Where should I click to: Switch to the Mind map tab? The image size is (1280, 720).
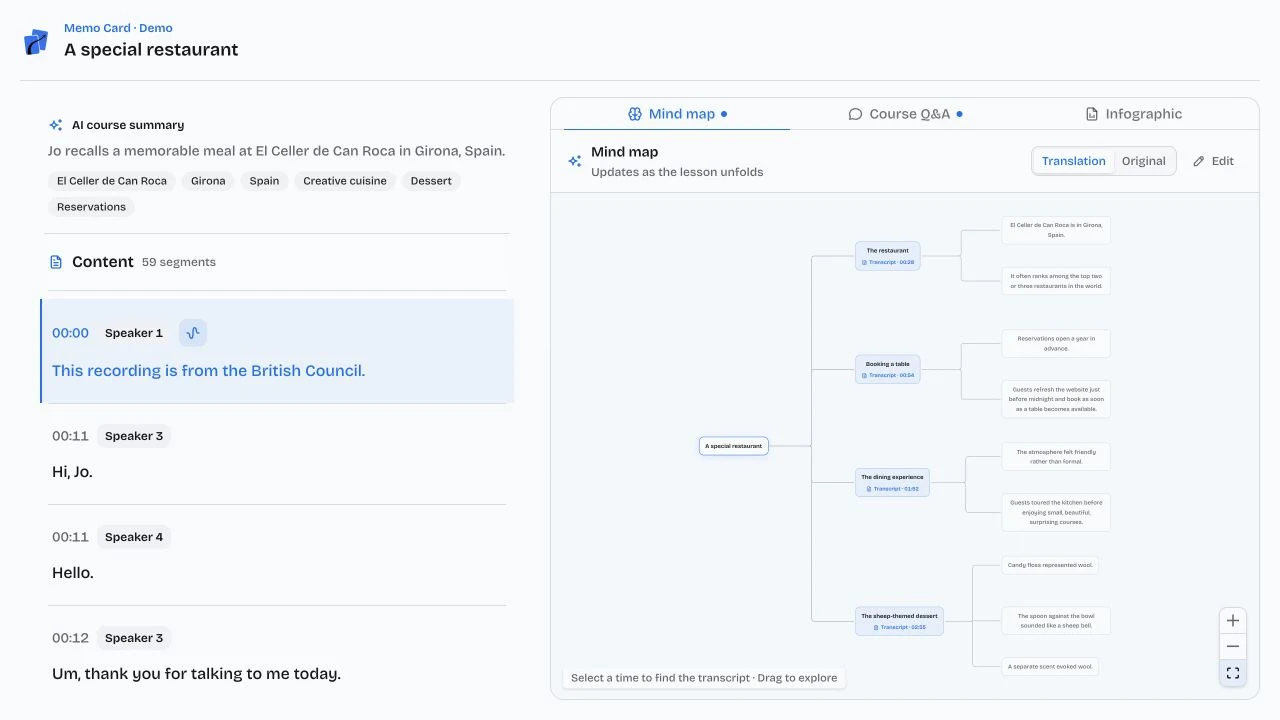point(677,114)
